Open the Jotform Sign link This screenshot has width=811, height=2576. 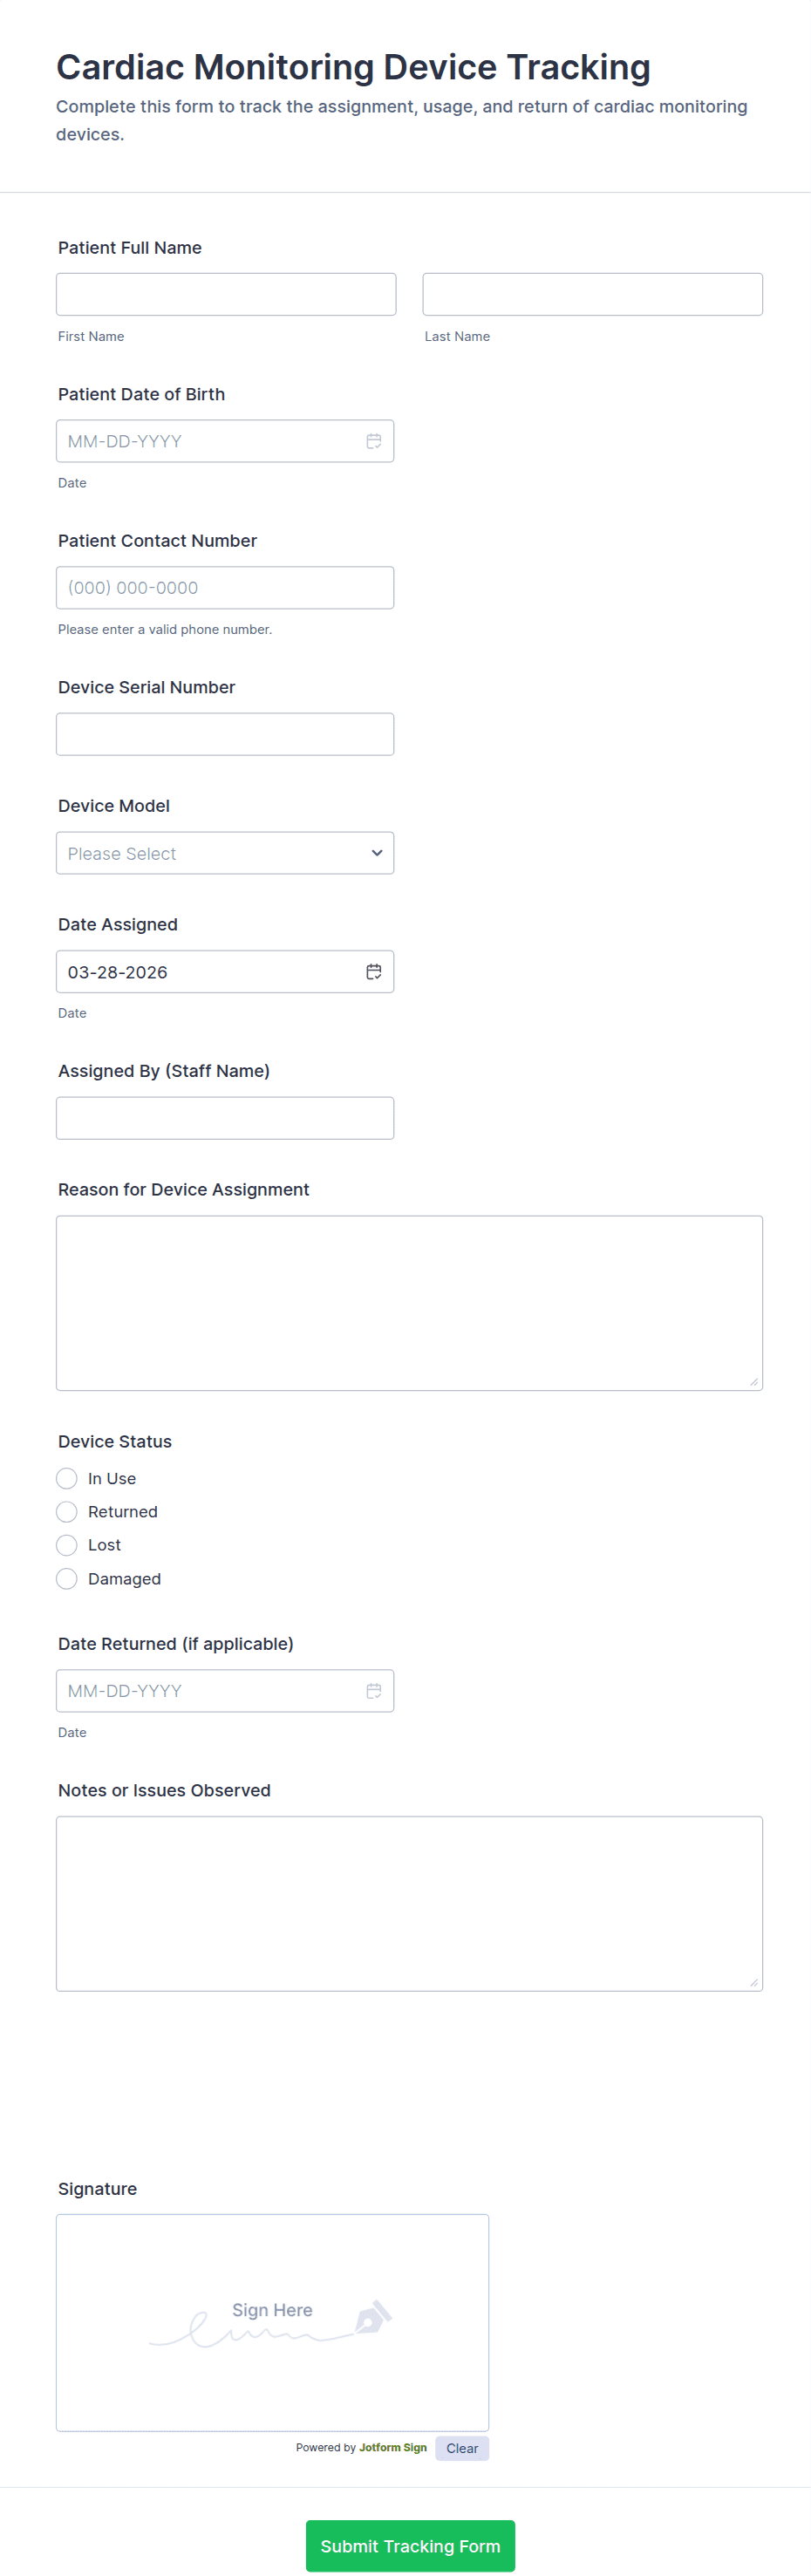tap(393, 2448)
